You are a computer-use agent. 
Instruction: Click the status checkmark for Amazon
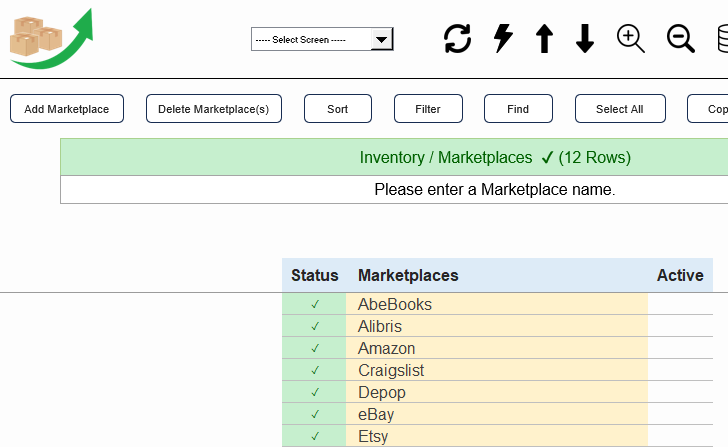tap(315, 348)
